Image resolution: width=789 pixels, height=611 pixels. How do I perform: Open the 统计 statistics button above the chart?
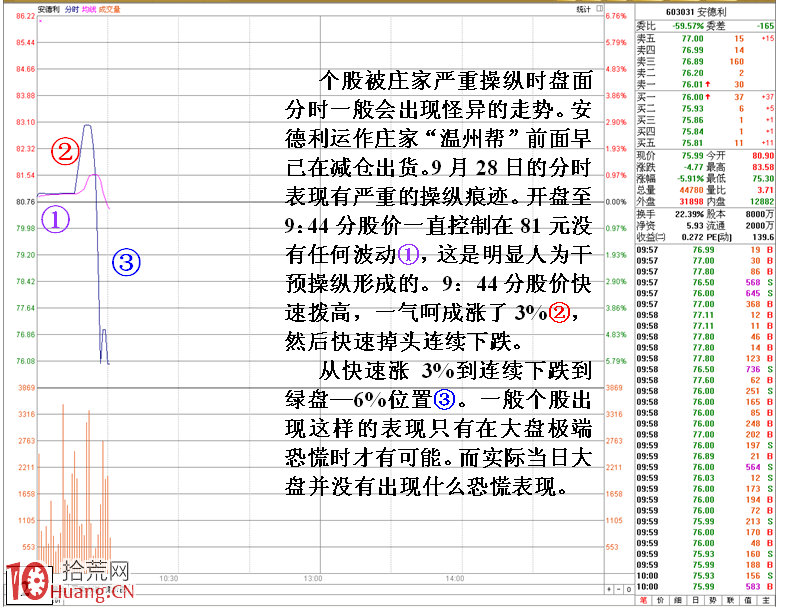point(583,9)
